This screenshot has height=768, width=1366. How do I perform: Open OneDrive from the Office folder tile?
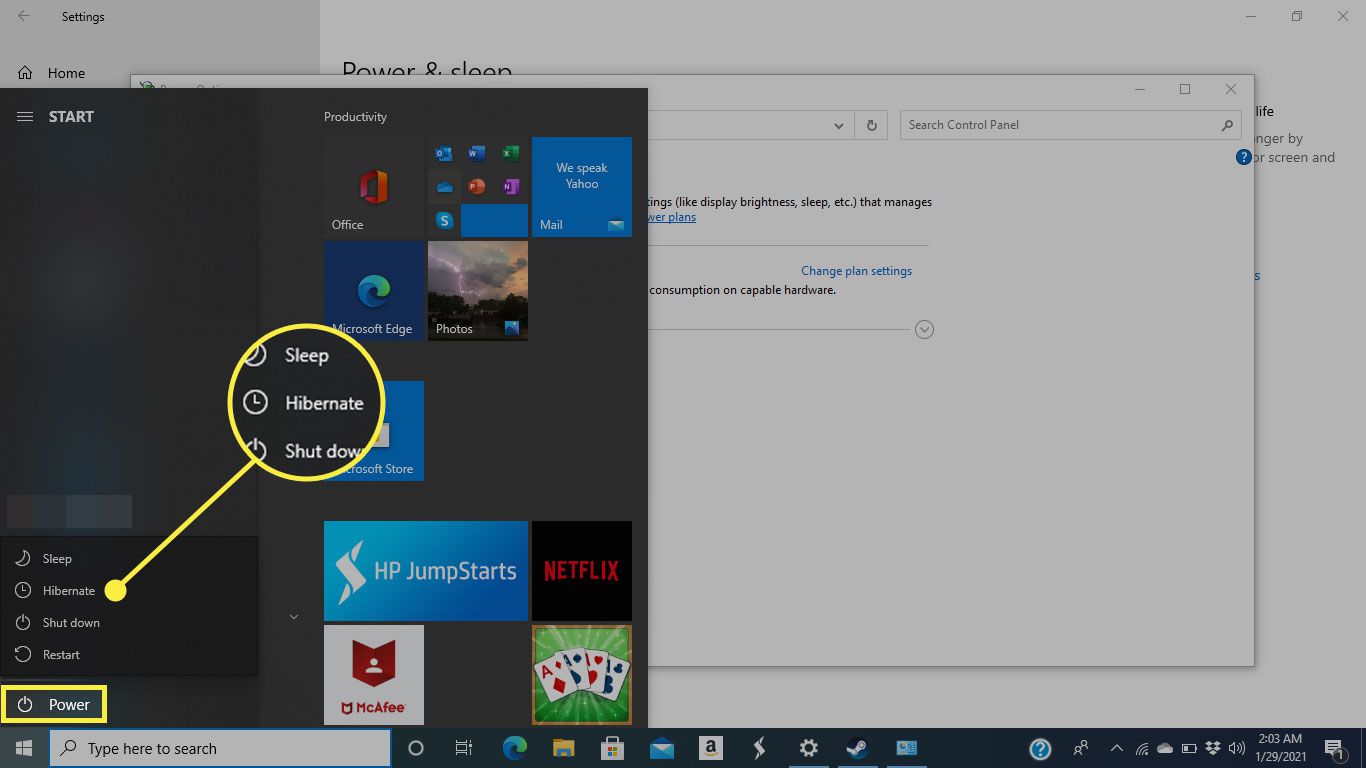coord(444,187)
